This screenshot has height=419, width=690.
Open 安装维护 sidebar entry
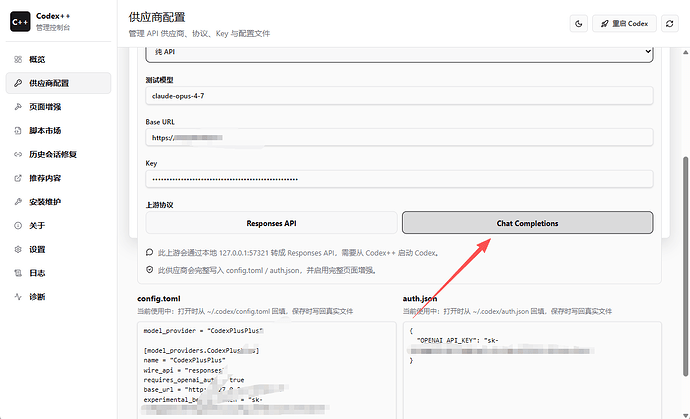[58, 202]
